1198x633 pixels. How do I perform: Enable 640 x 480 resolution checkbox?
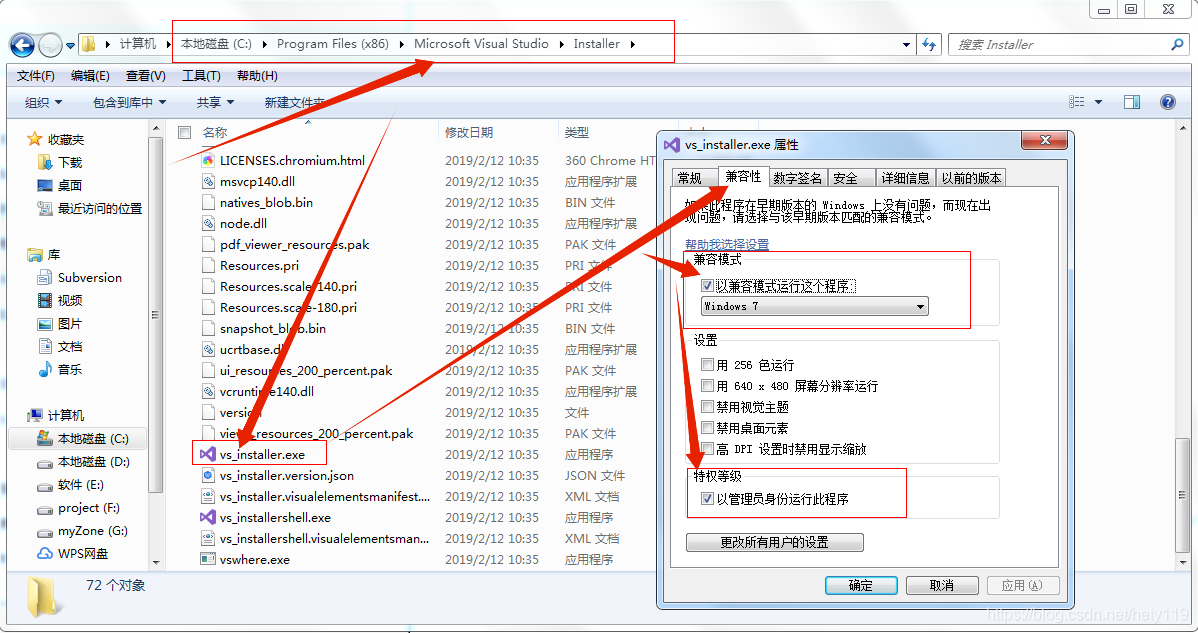(x=707, y=386)
